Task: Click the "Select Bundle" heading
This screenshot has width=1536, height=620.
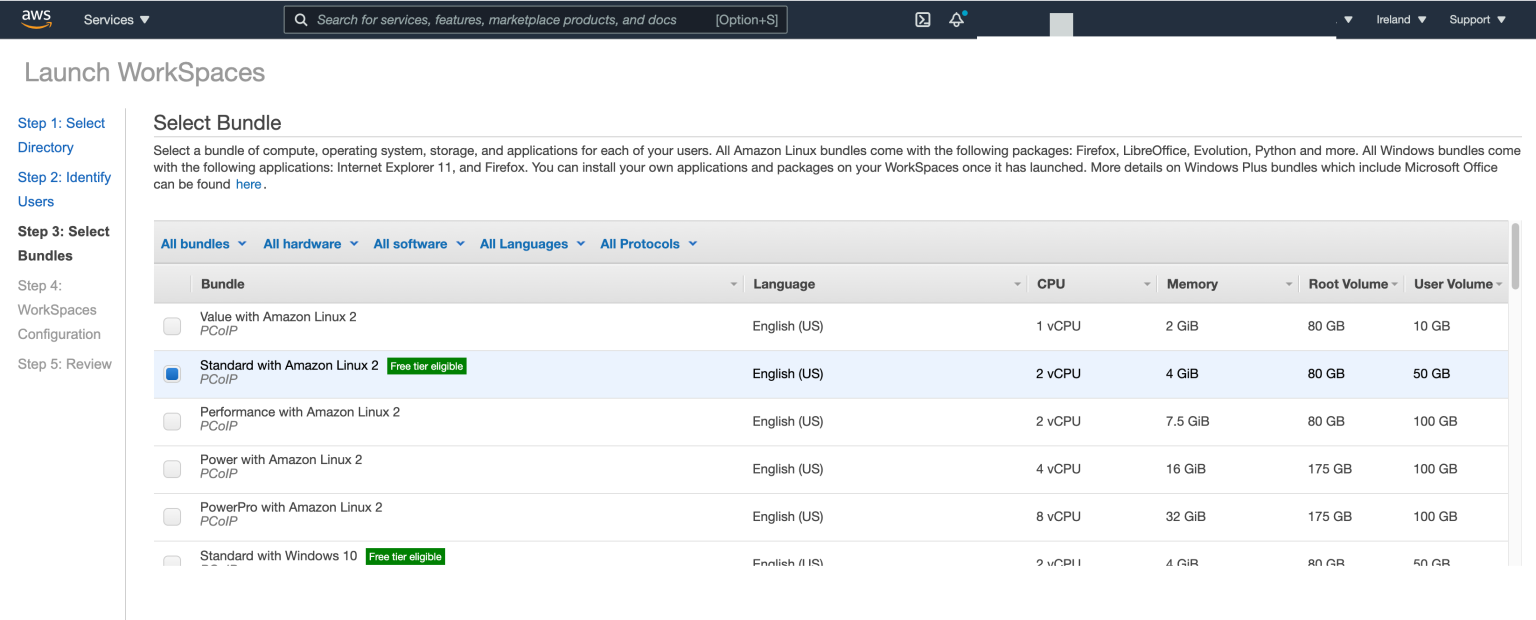Action: coord(217,123)
